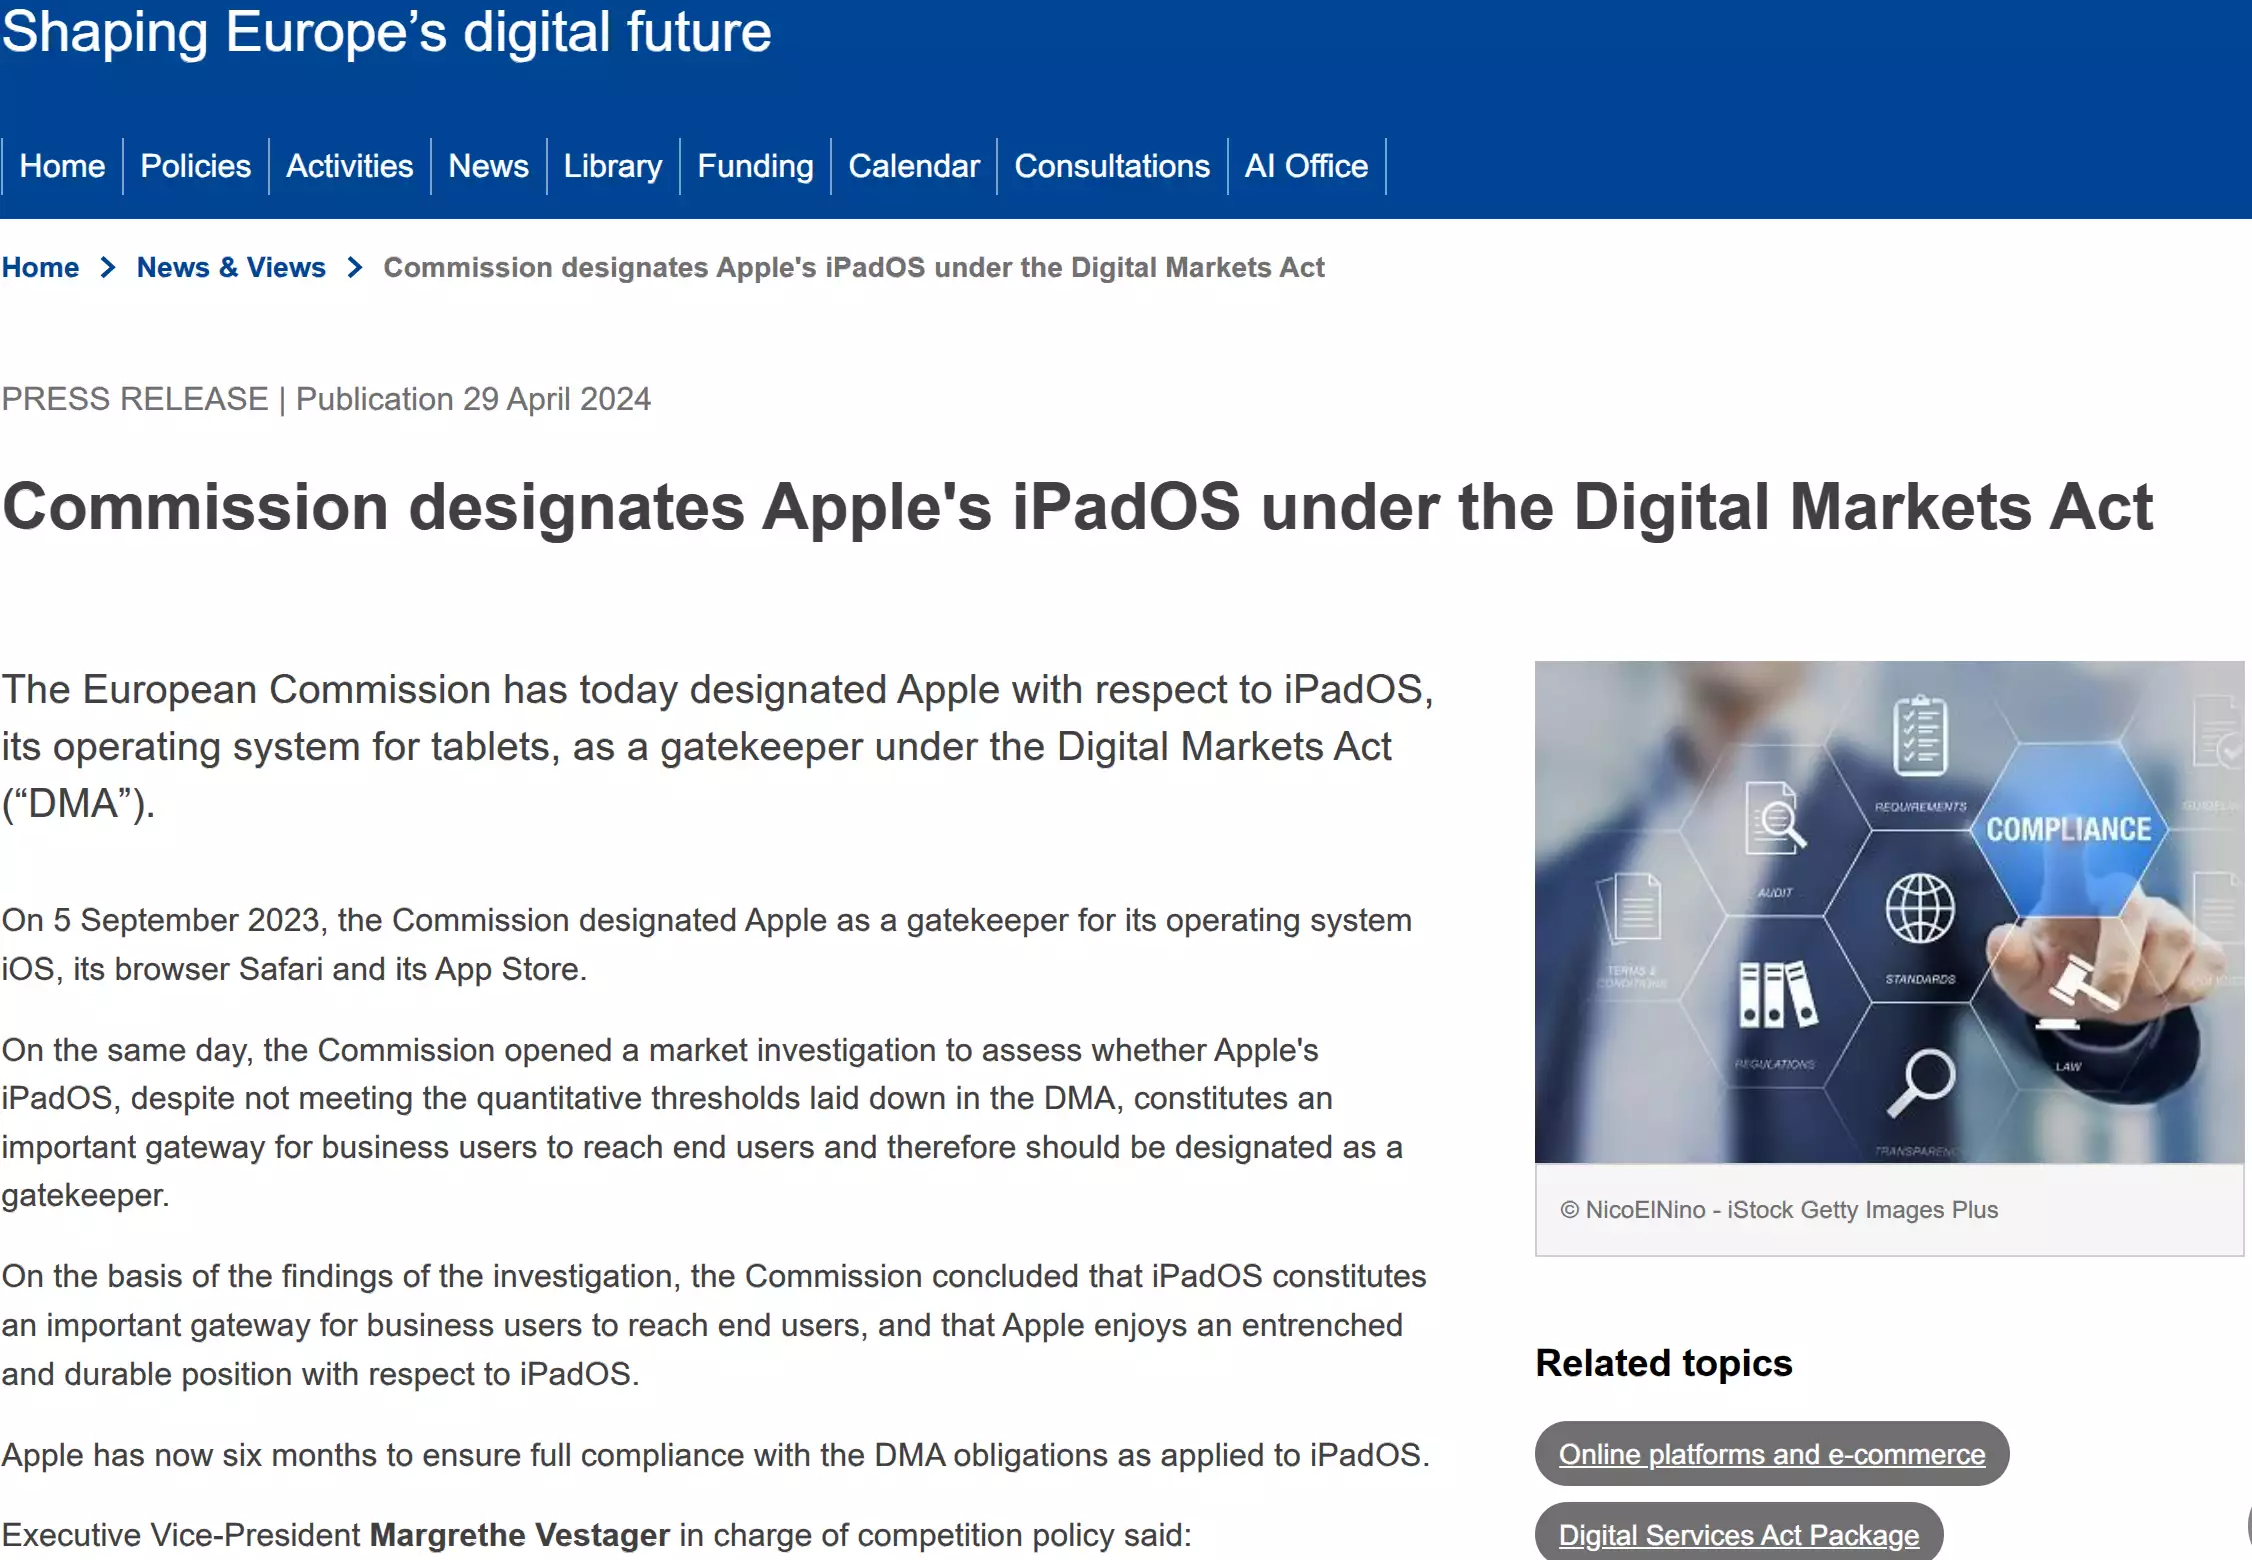Open the Library menu item
The height and width of the screenshot is (1560, 2252).
pos(613,166)
